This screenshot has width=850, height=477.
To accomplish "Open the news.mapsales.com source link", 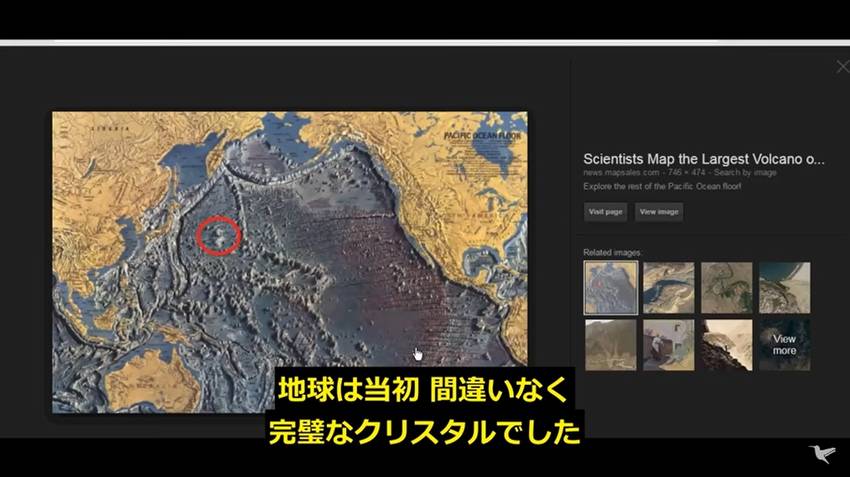I will click(621, 172).
